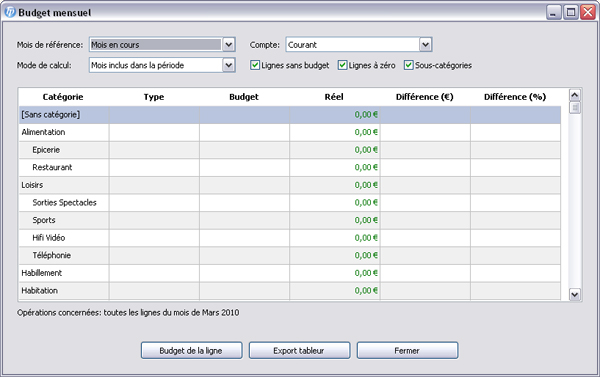Screen dimensions: 600x377
Task: Sort by the Catégorie column header
Action: pos(63,97)
